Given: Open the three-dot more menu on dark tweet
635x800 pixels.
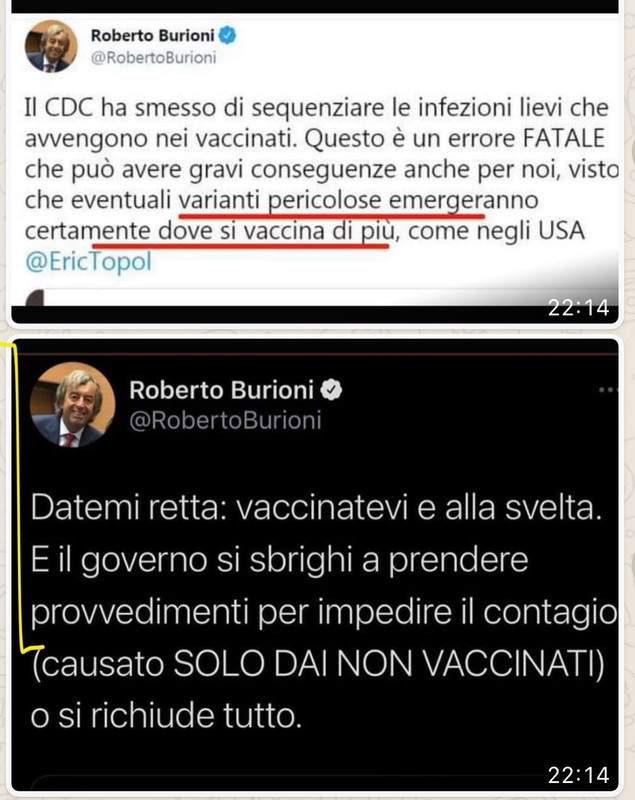Looking at the screenshot, I should tap(608, 390).
